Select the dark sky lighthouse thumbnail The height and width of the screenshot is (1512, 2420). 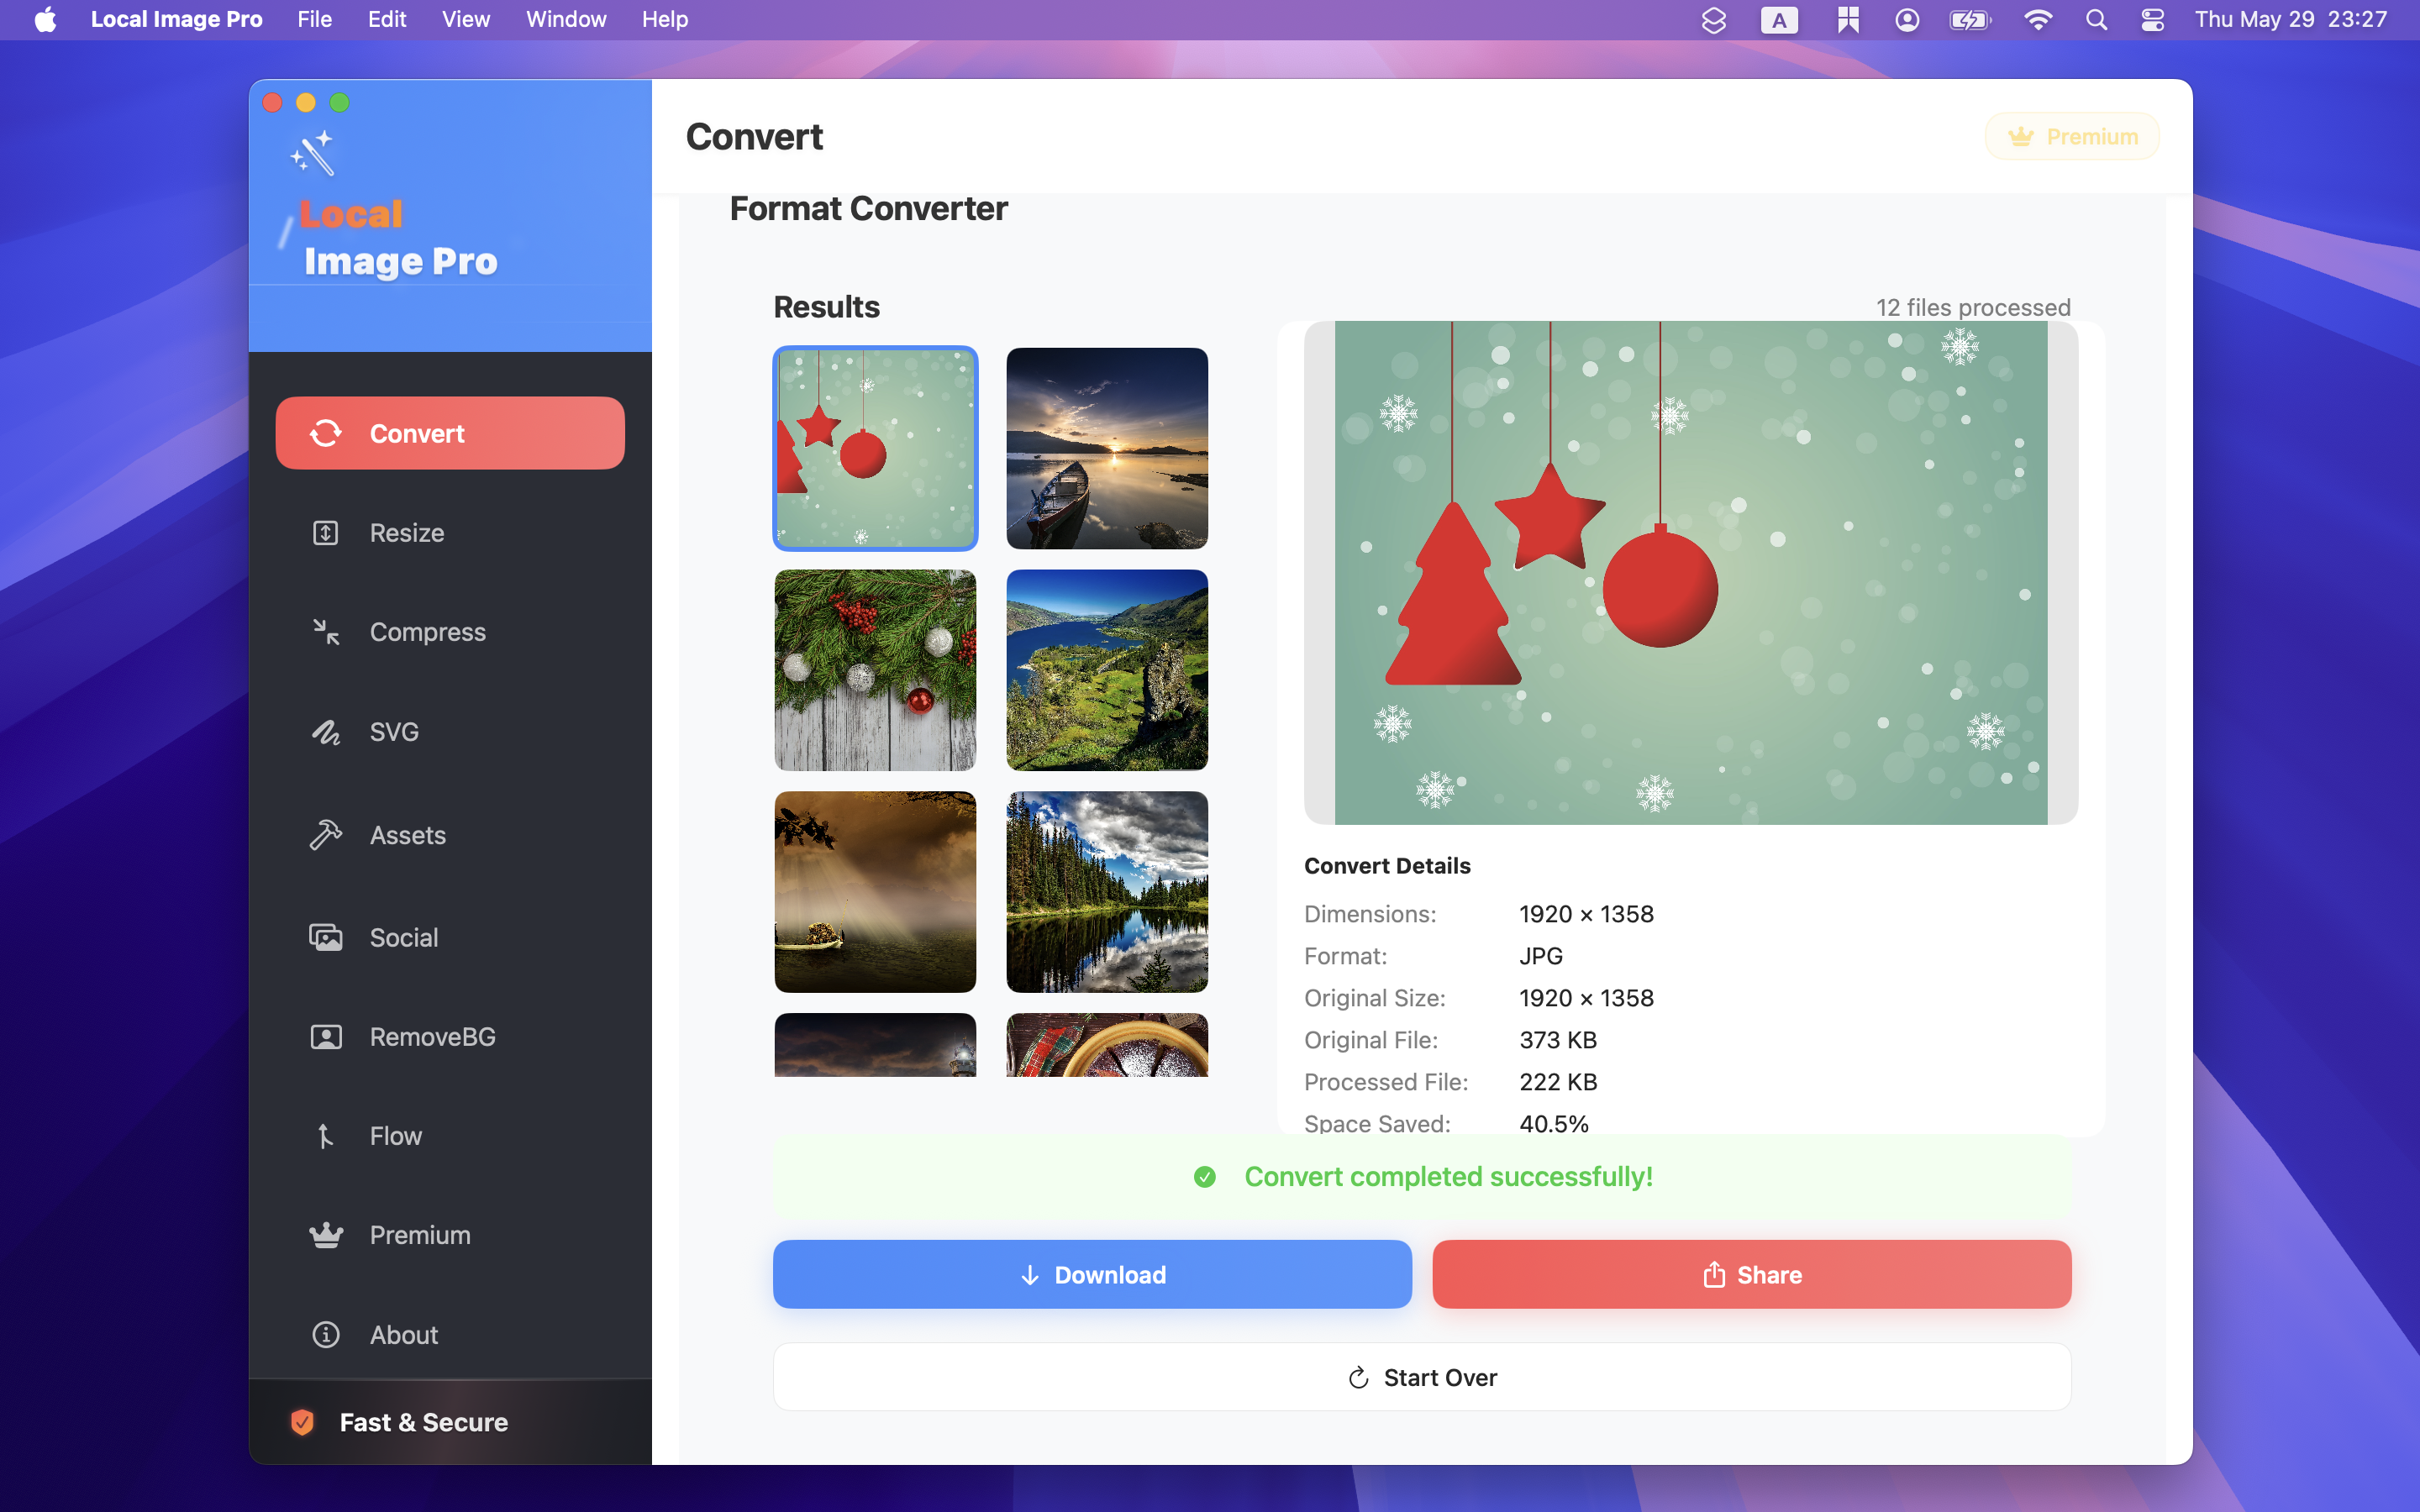[x=875, y=1045]
